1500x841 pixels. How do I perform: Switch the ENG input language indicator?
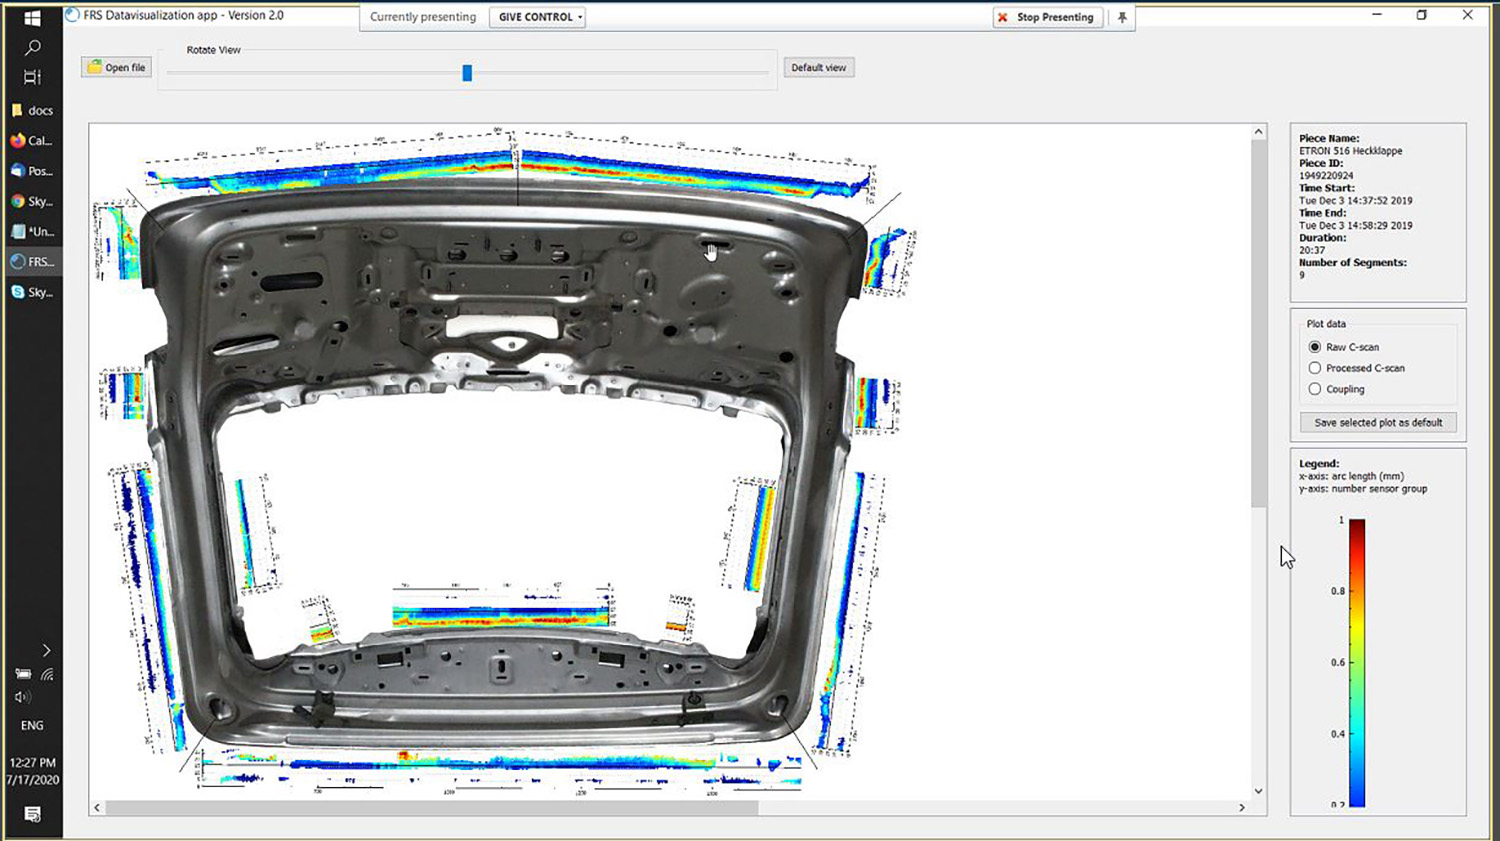coord(32,725)
